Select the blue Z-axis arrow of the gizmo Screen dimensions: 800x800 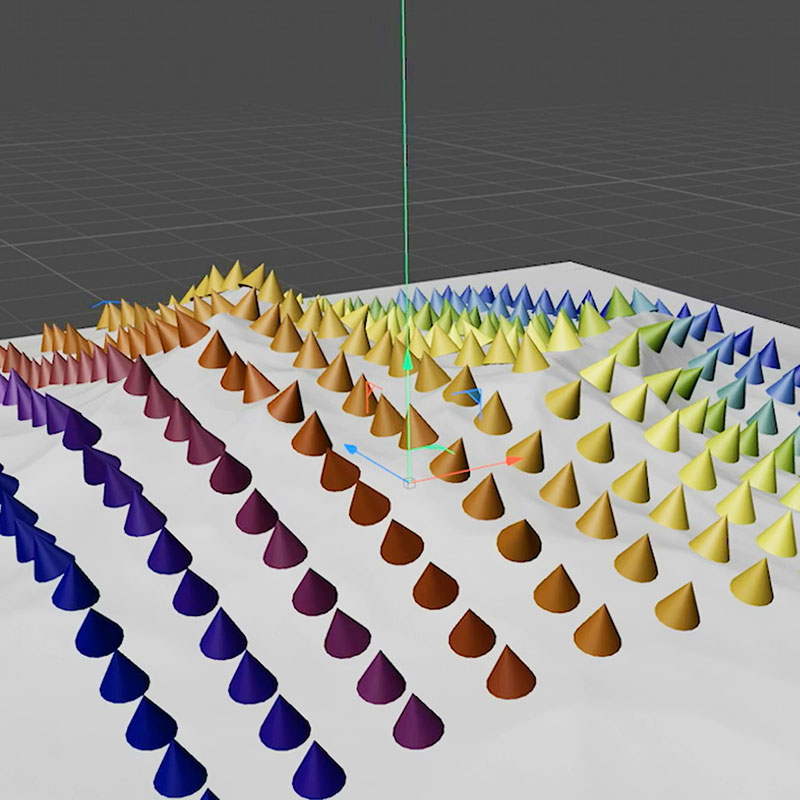(x=353, y=449)
